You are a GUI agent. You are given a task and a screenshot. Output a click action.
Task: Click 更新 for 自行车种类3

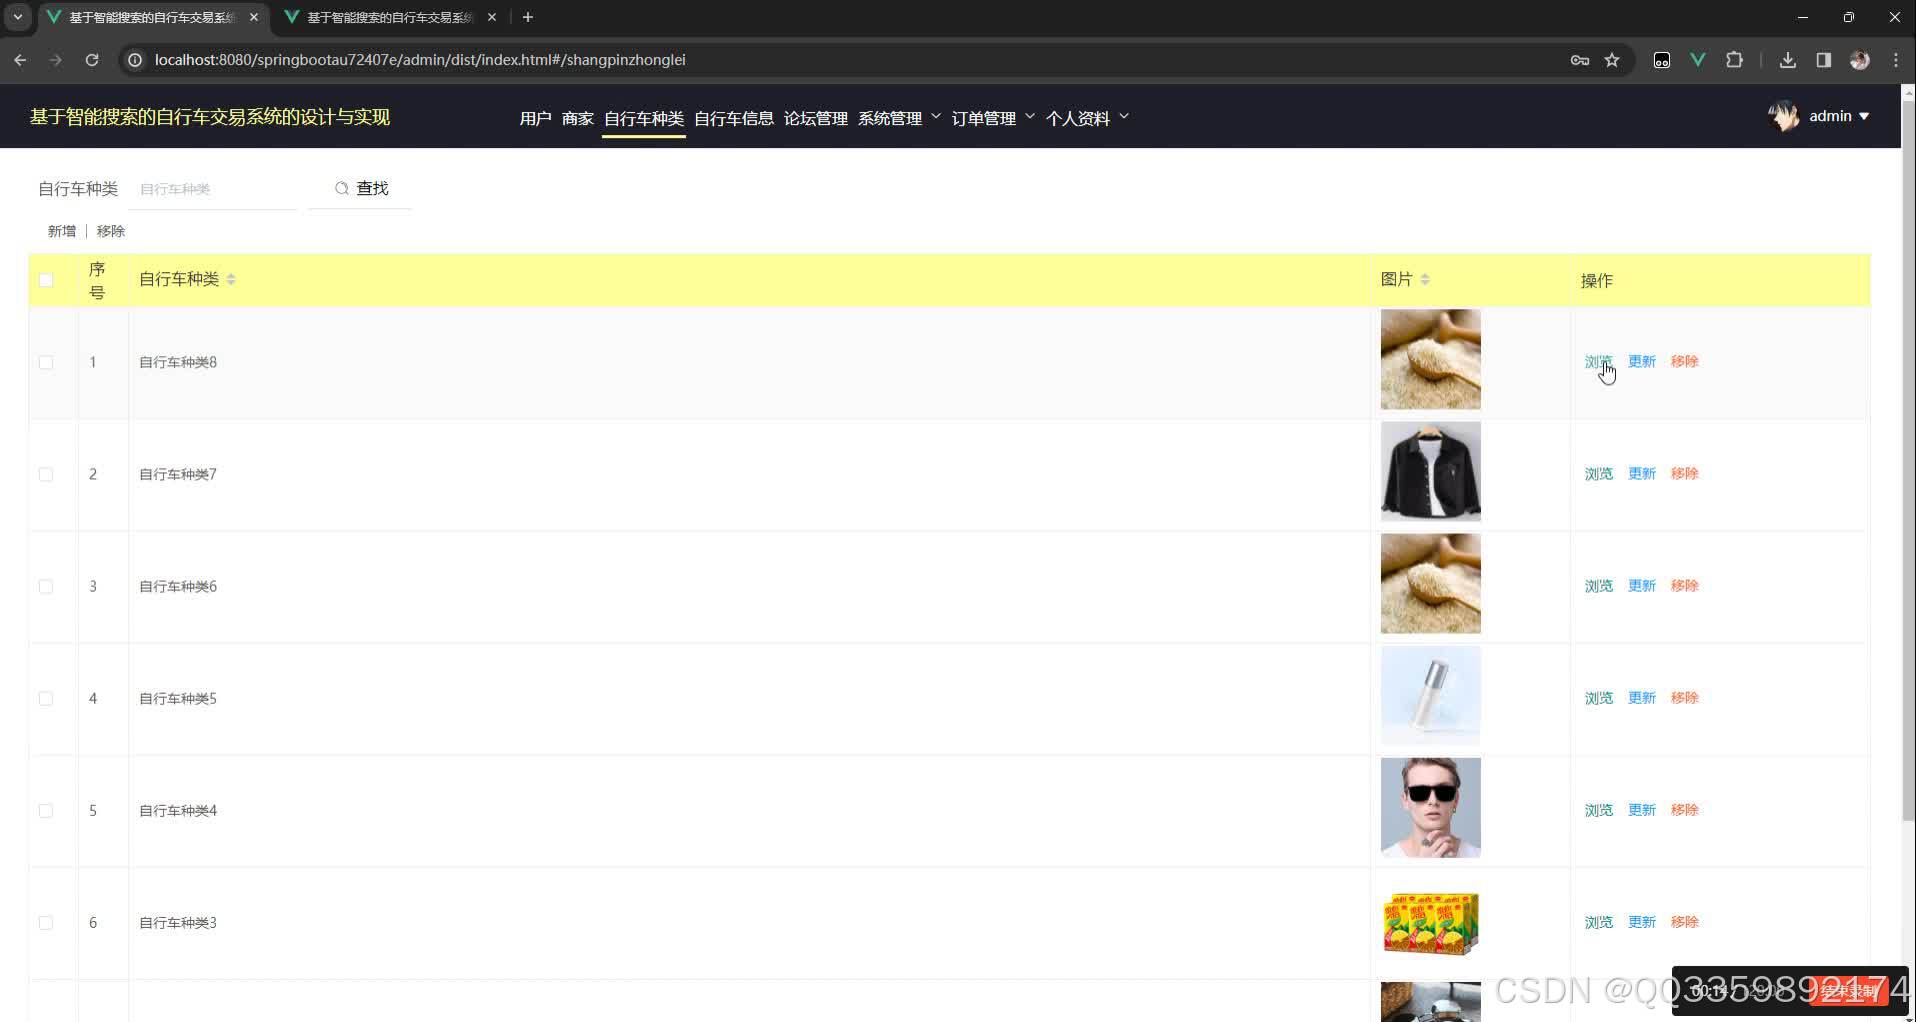click(1642, 921)
